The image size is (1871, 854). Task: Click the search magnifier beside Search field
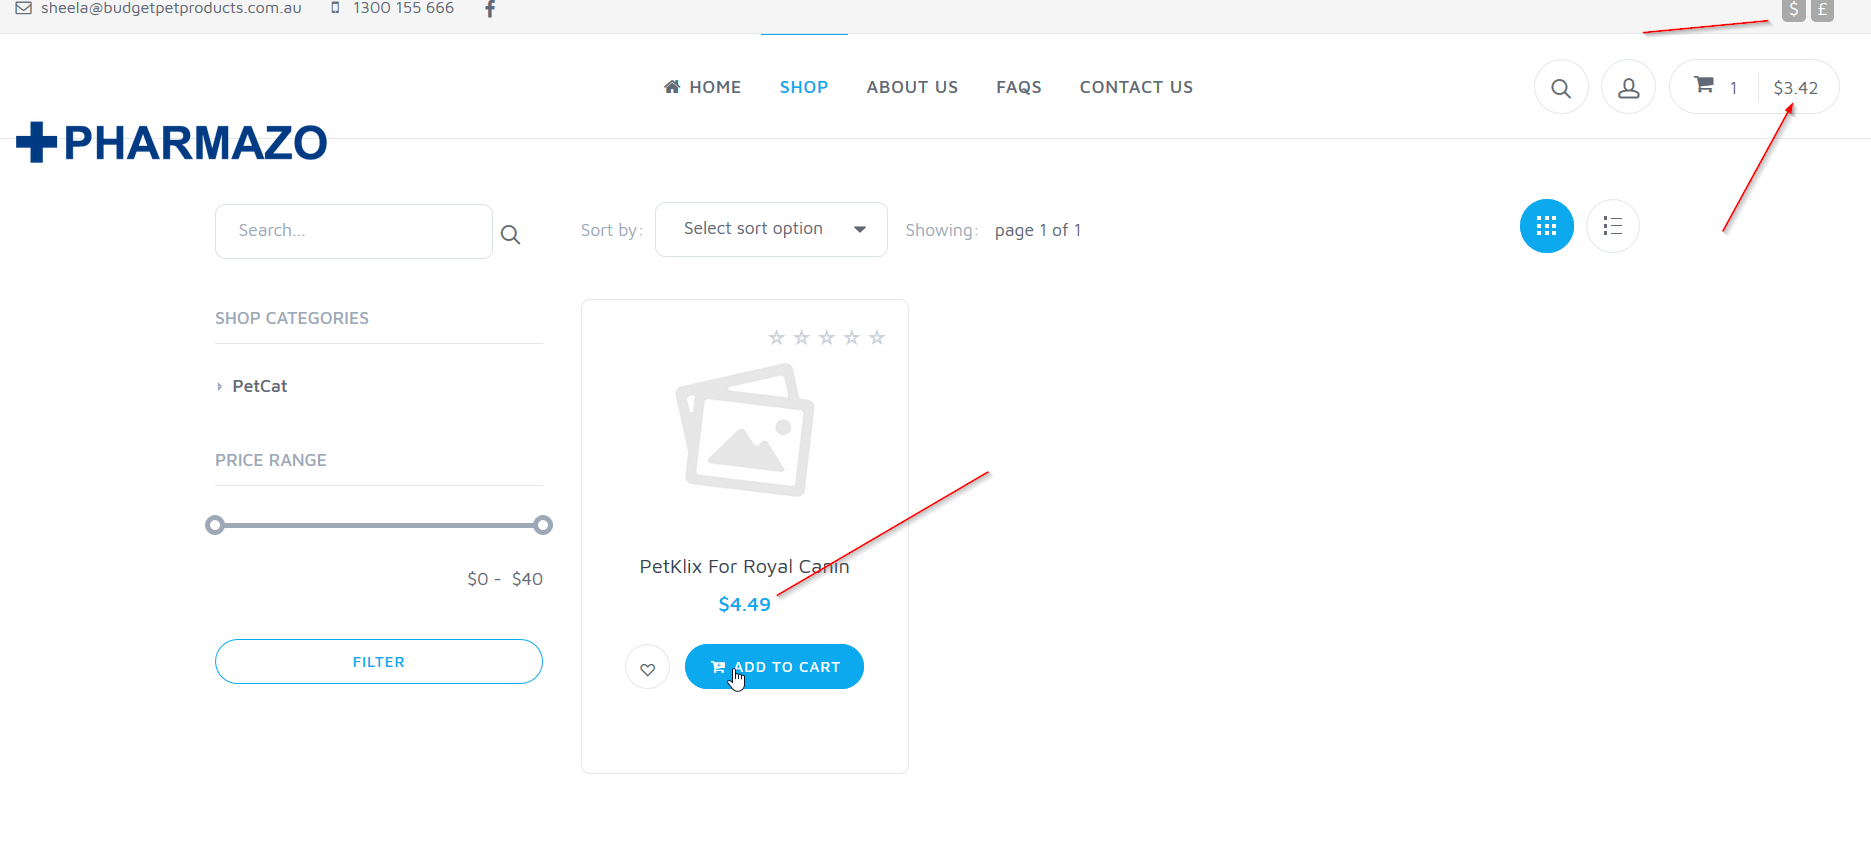pos(510,235)
